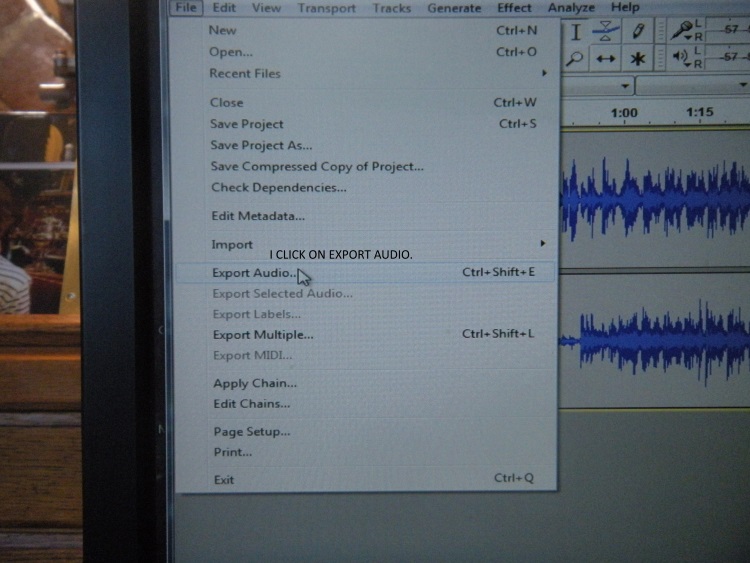
Task: Expand the Import submenu
Action: tap(366, 244)
